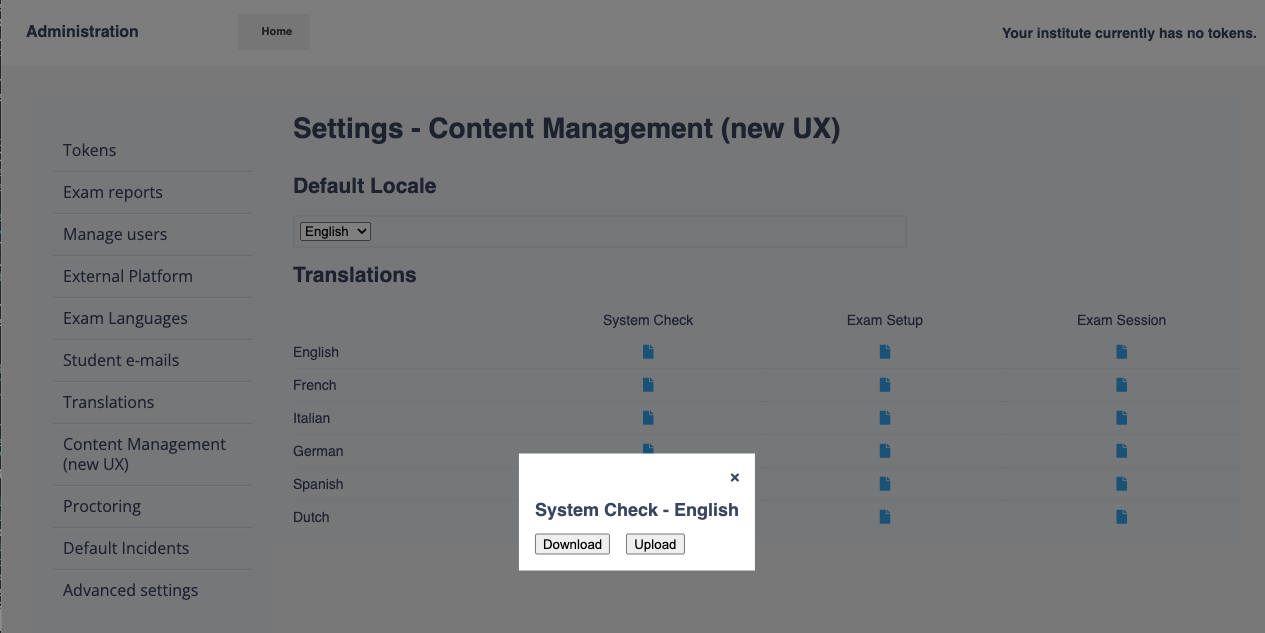The image size is (1265, 633).
Task: Open System Check file icon for Italian
Action: pos(648,418)
